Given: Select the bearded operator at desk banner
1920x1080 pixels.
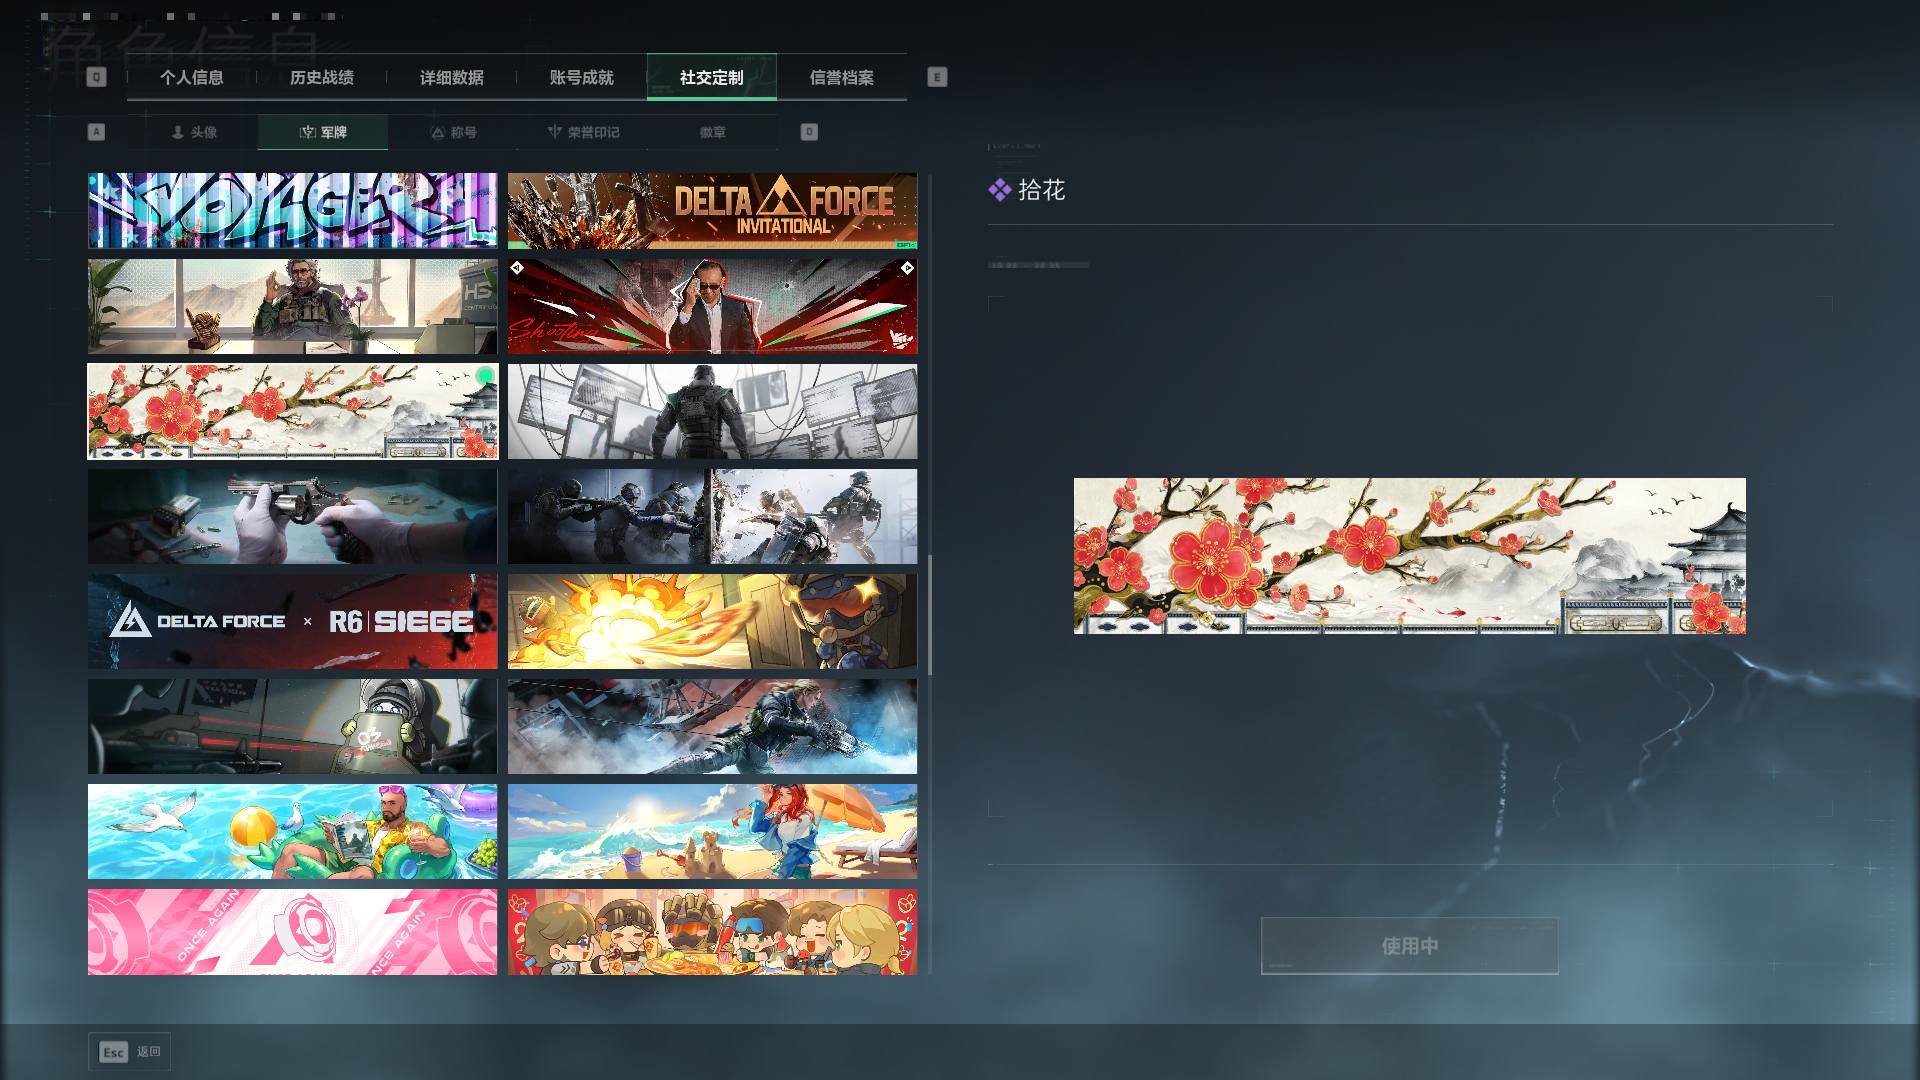Looking at the screenshot, I should coord(292,306).
